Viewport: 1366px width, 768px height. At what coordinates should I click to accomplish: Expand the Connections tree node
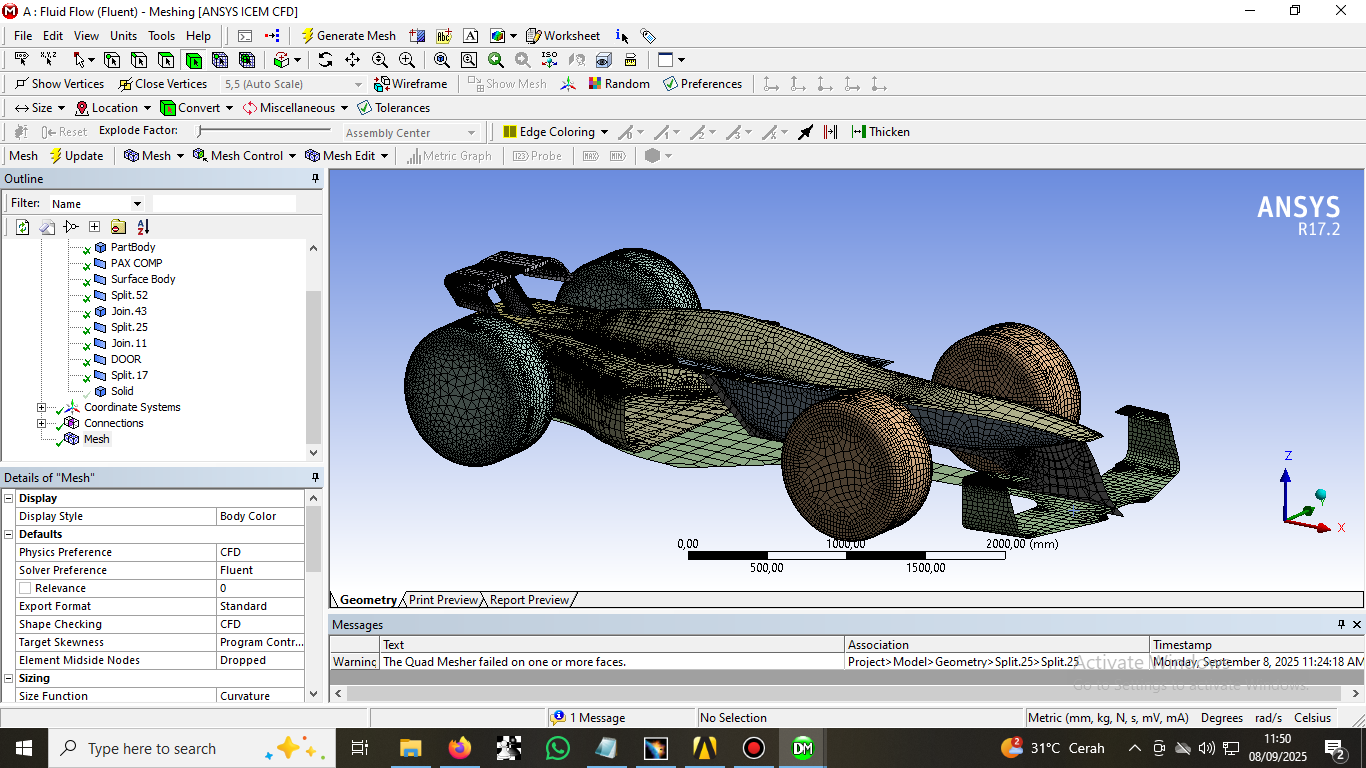coord(41,423)
